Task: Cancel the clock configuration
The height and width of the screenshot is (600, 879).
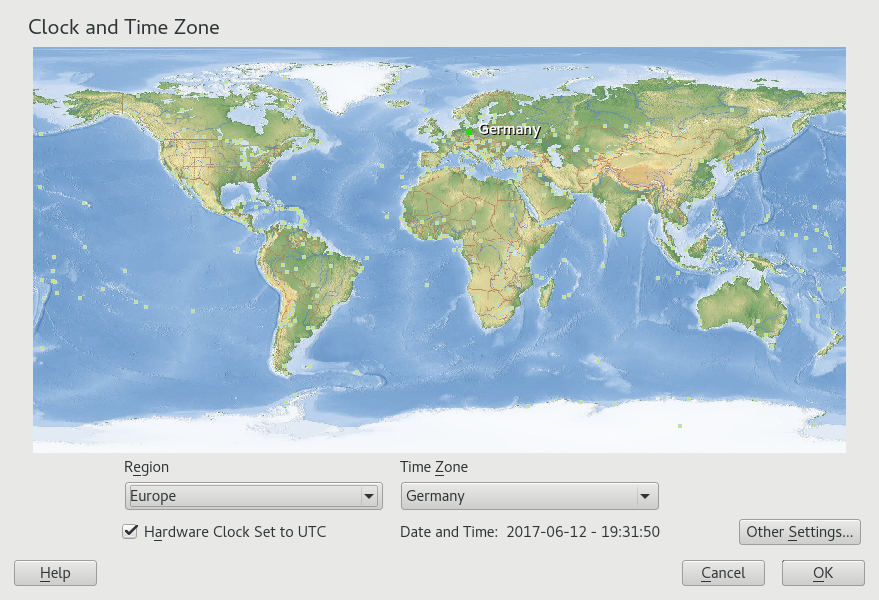Action: (x=723, y=573)
